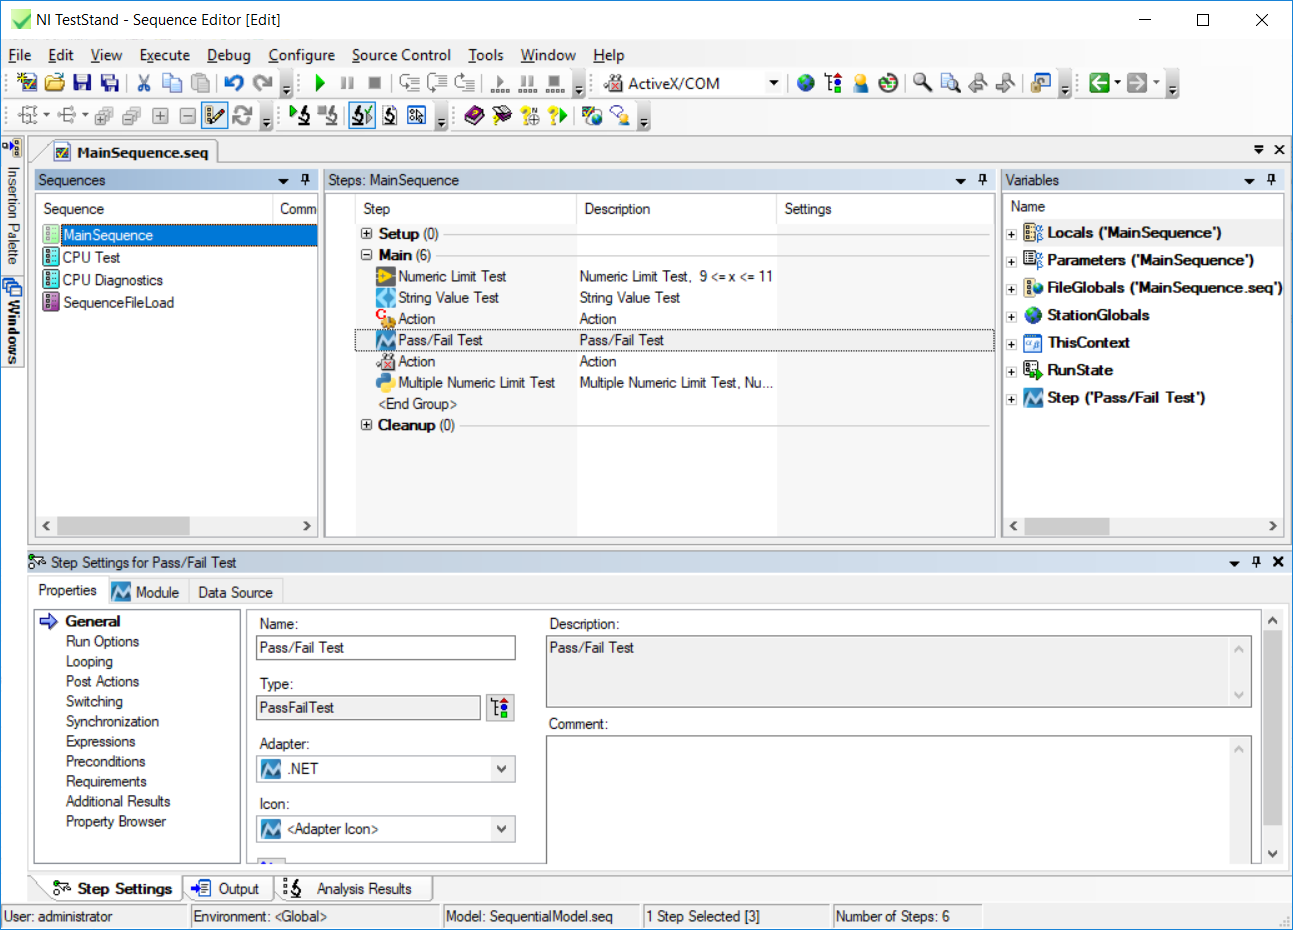Viewport: 1293px width, 930px height.
Task: Select the Multiple Numeric Limit Test step
Action: tap(476, 383)
